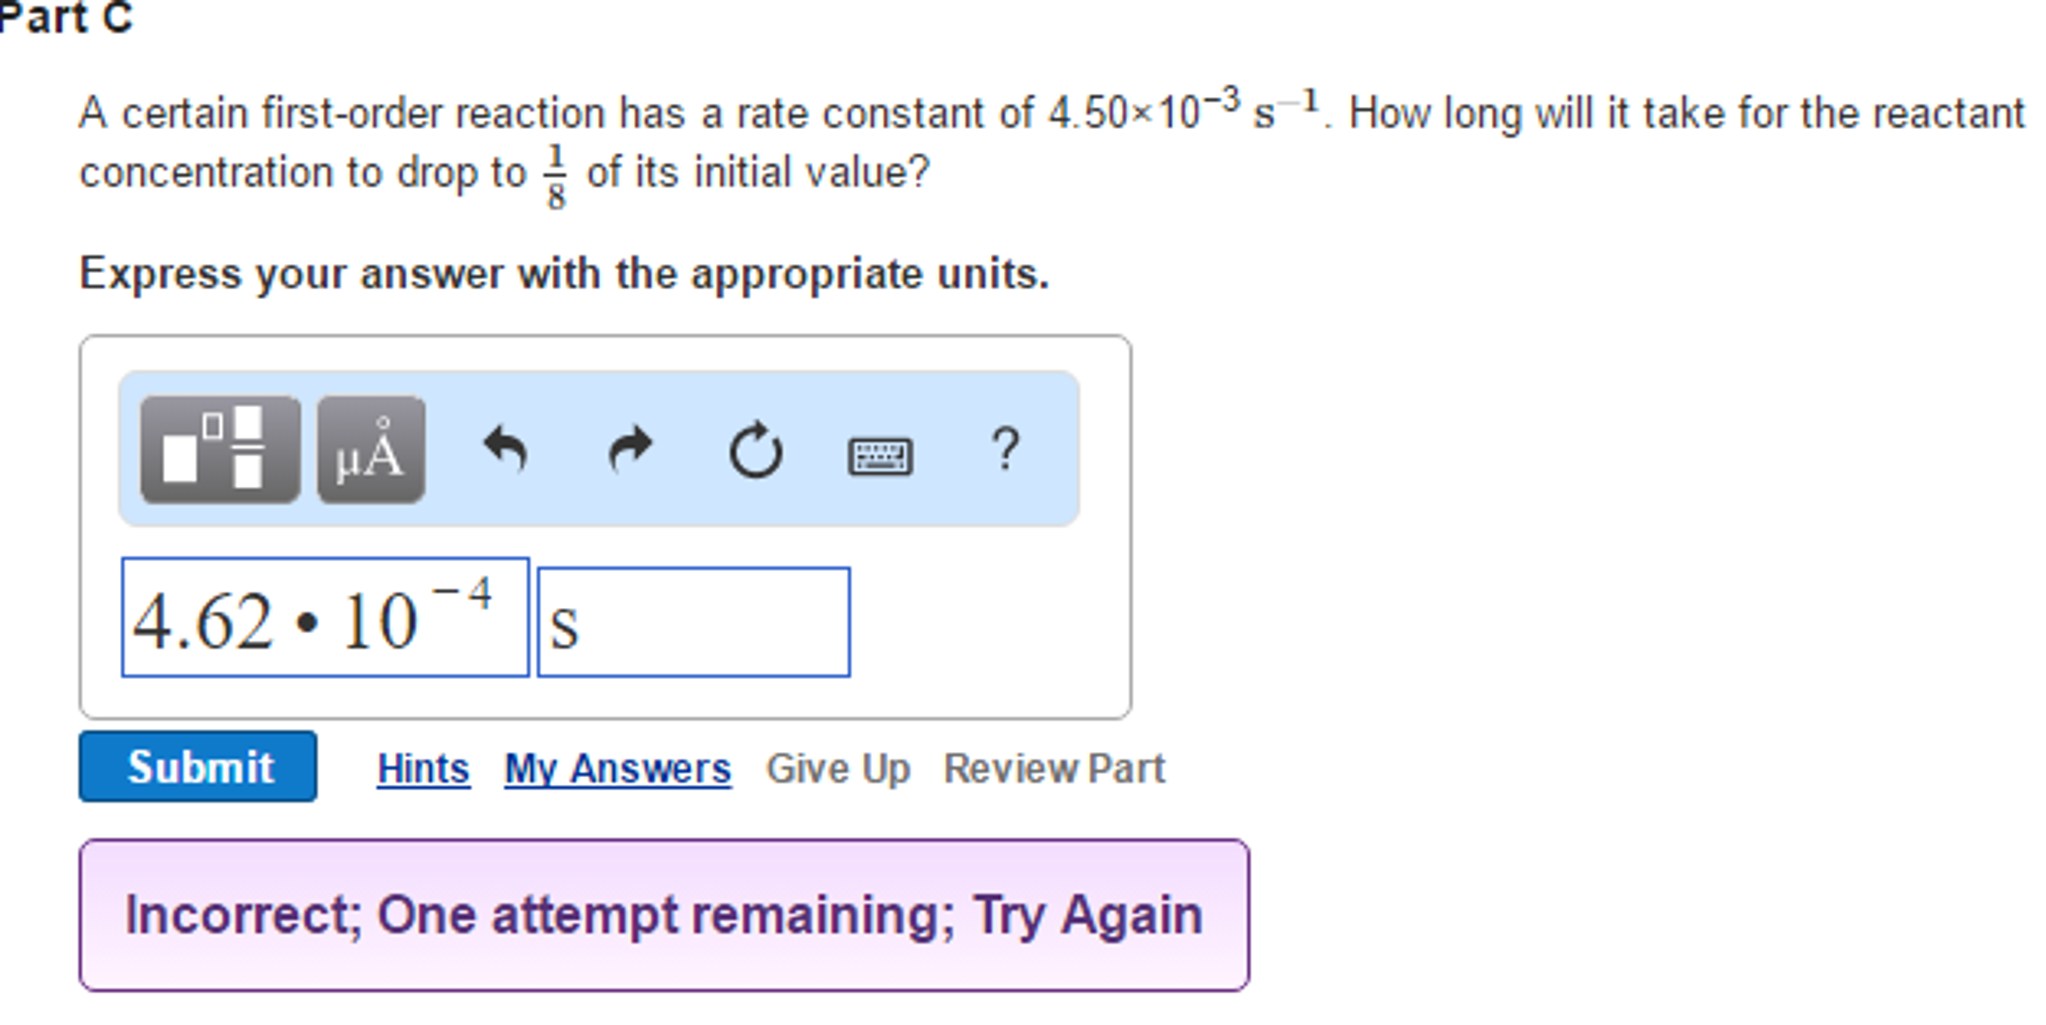Click the units field containing s
Image resolution: width=2046 pixels, height=1025 pixels.
(693, 622)
